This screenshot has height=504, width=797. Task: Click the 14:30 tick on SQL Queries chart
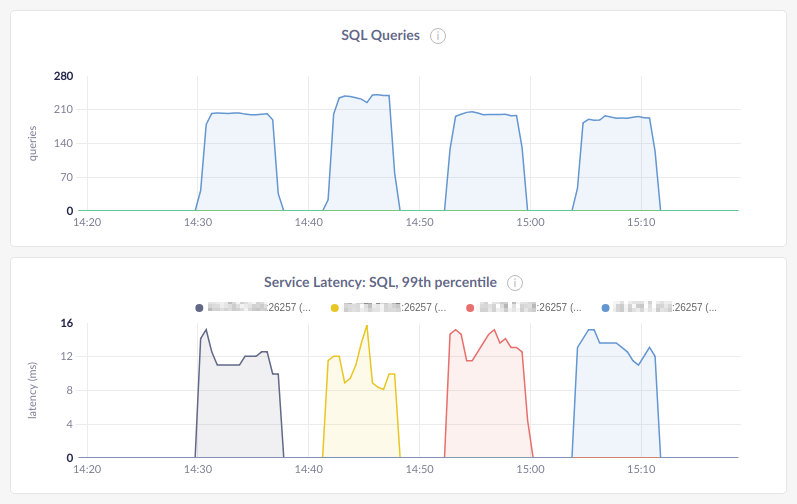coord(198,222)
